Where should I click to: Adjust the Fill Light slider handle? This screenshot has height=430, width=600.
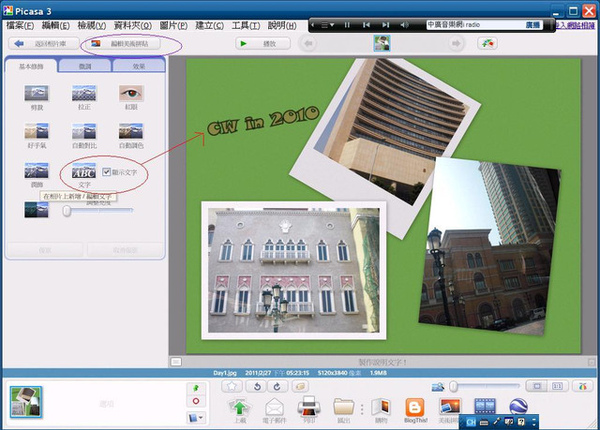(67, 210)
